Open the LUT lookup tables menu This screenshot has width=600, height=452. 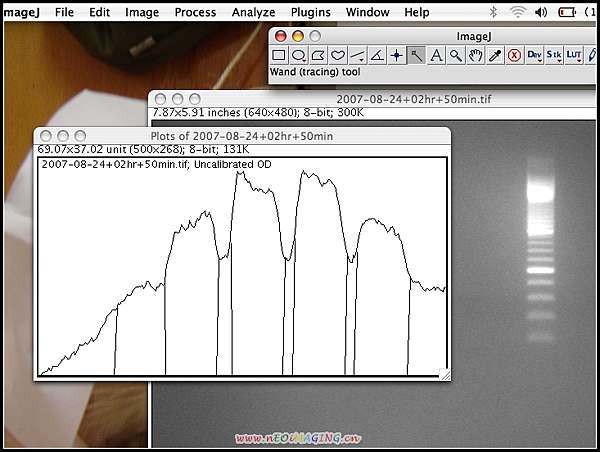[574, 55]
